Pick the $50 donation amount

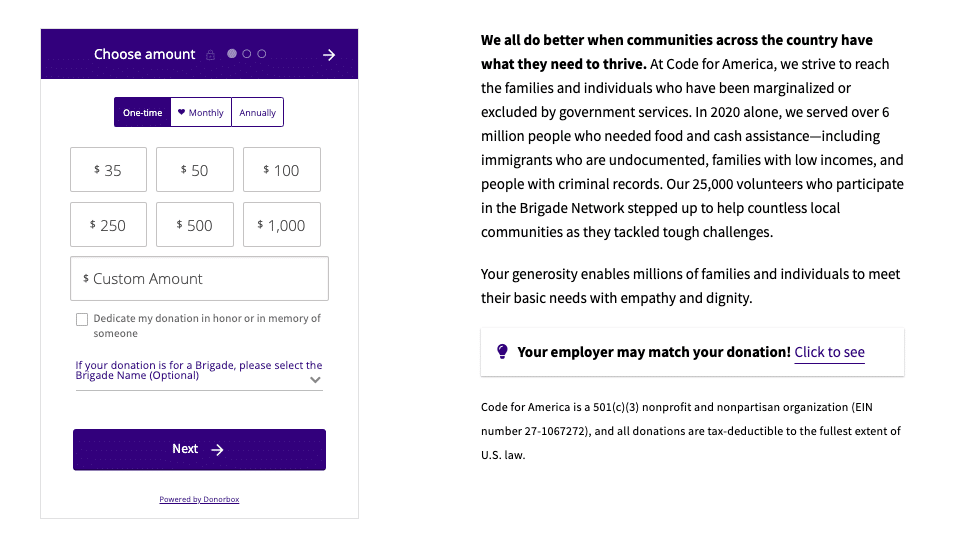pos(195,170)
